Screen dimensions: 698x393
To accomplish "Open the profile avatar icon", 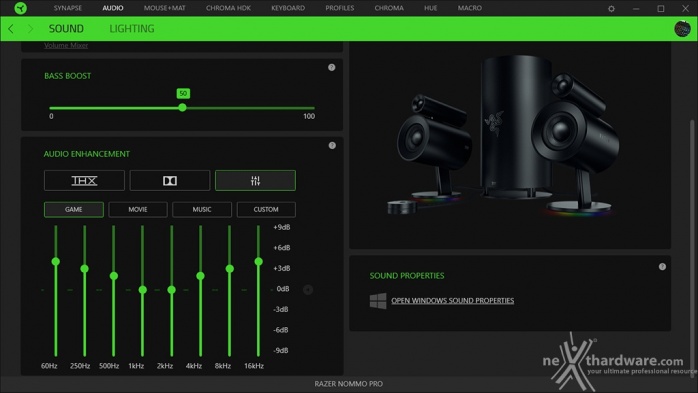I will click(x=682, y=29).
